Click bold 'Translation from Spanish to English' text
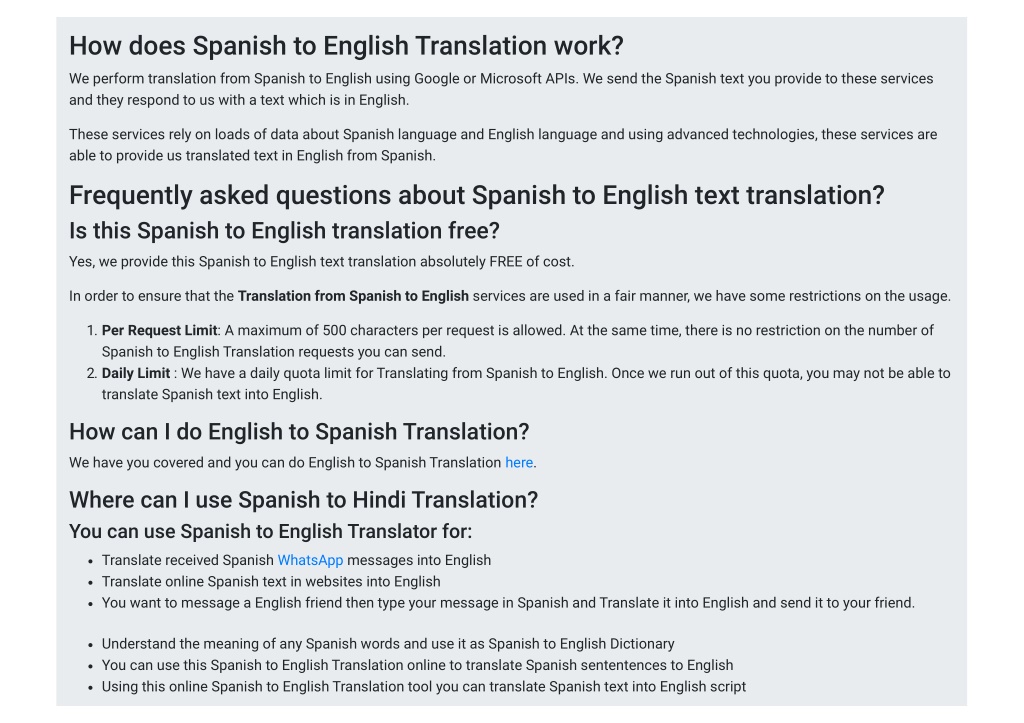 (353, 297)
